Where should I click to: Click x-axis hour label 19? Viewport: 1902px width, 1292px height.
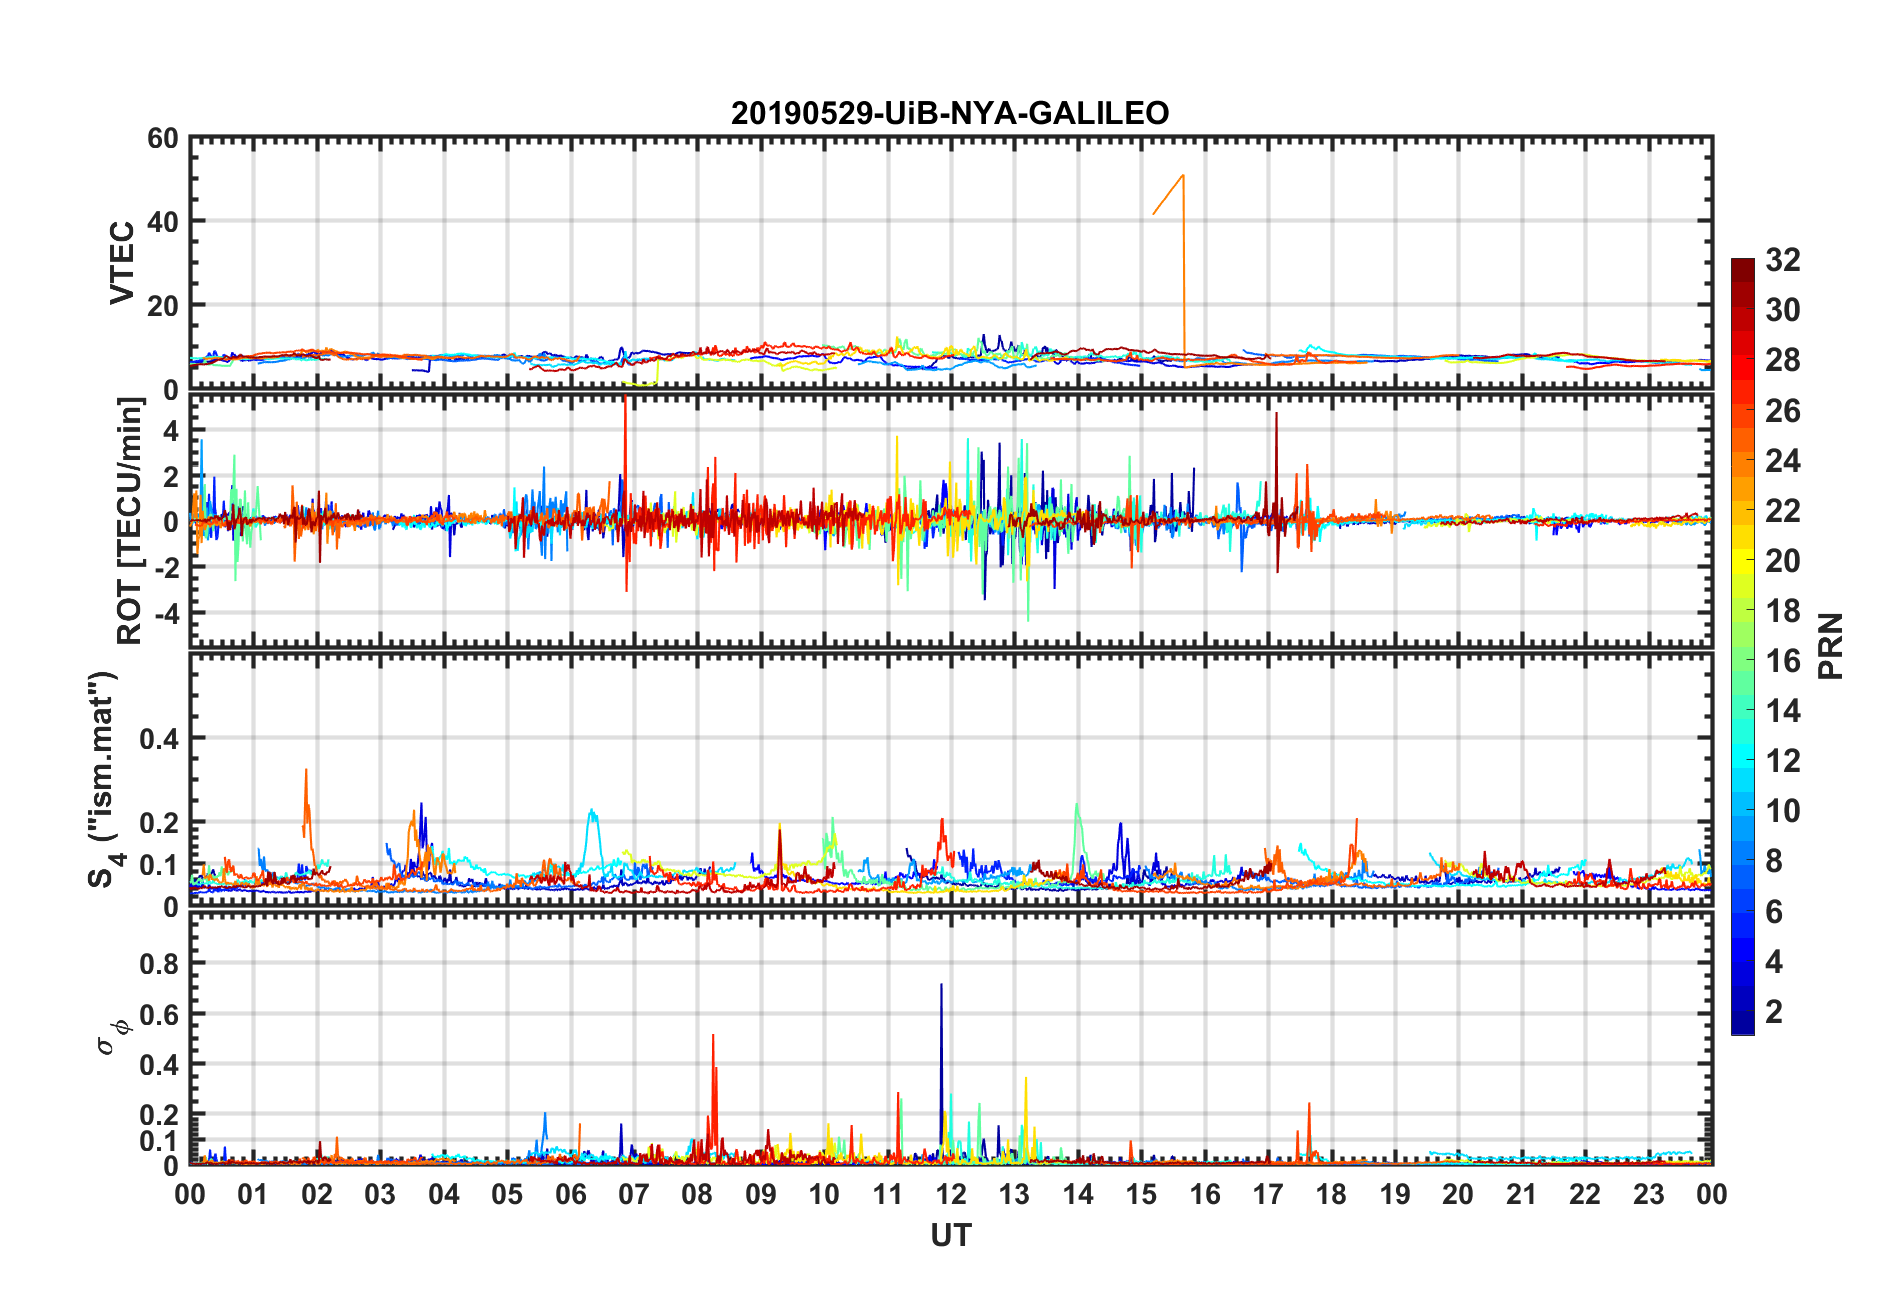coord(1395,1194)
